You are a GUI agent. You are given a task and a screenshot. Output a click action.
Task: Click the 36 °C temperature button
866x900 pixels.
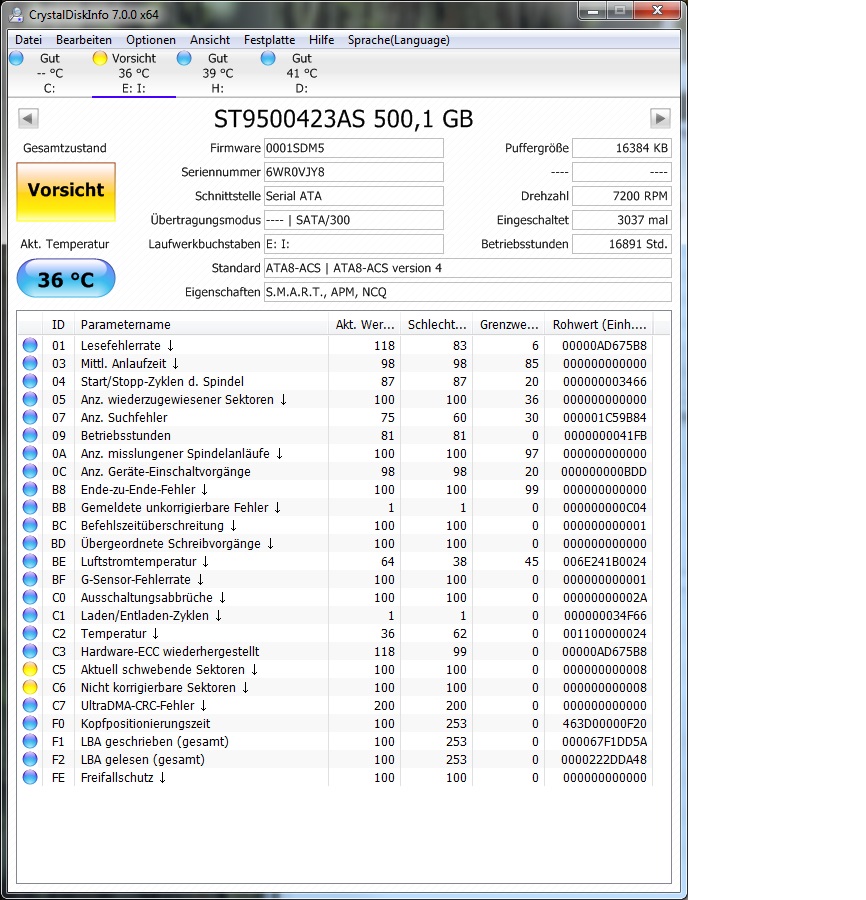(66, 278)
